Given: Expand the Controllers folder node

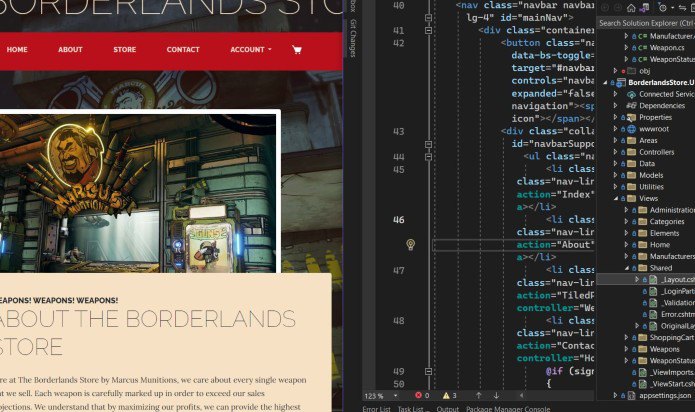Looking at the screenshot, I should [615, 152].
